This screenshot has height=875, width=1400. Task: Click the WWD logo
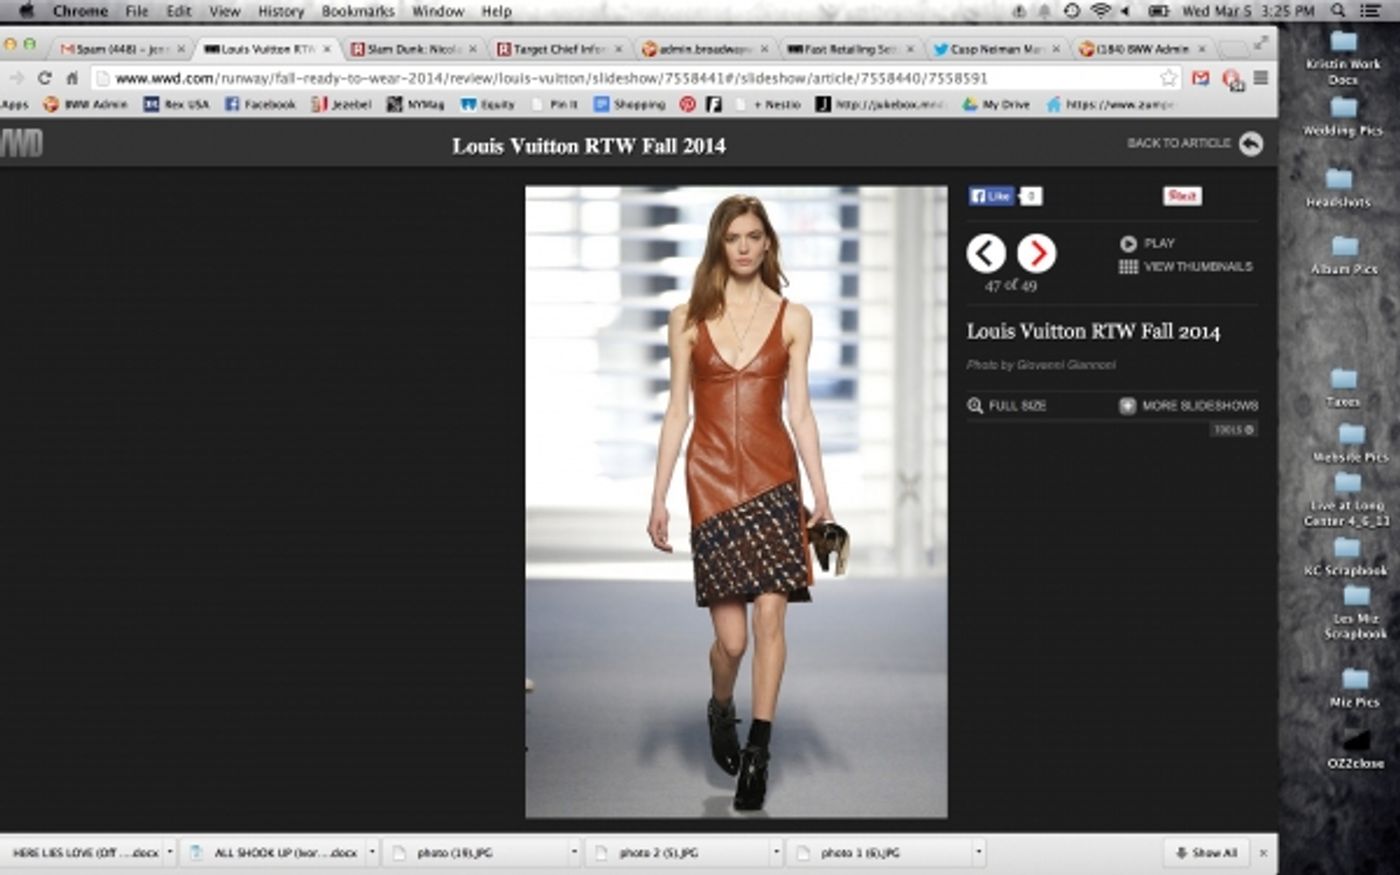pos(21,144)
